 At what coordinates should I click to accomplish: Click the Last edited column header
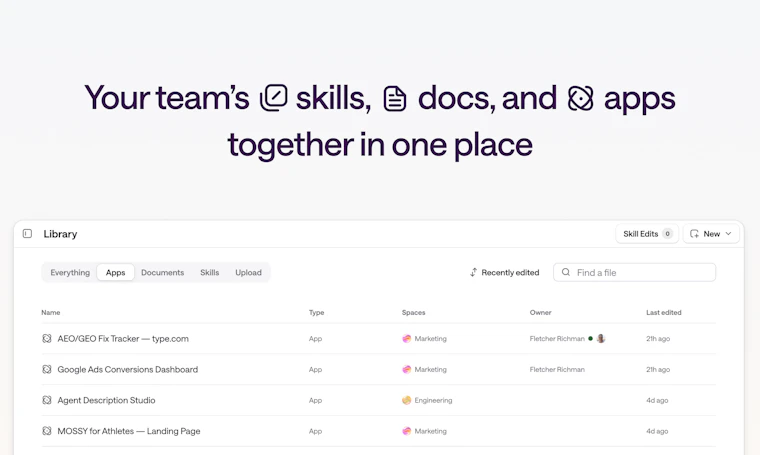click(664, 313)
